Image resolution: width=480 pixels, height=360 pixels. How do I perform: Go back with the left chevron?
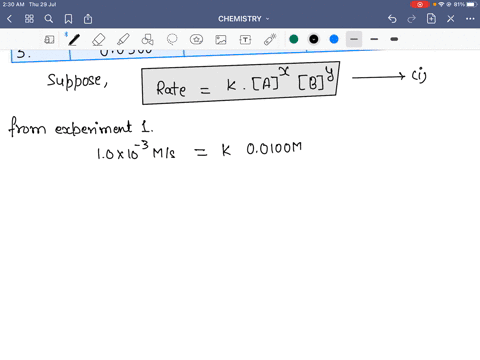click(x=9, y=19)
